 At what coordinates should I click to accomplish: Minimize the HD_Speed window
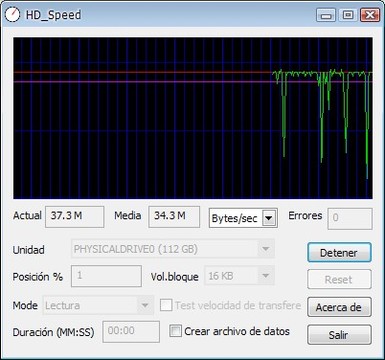326,15
